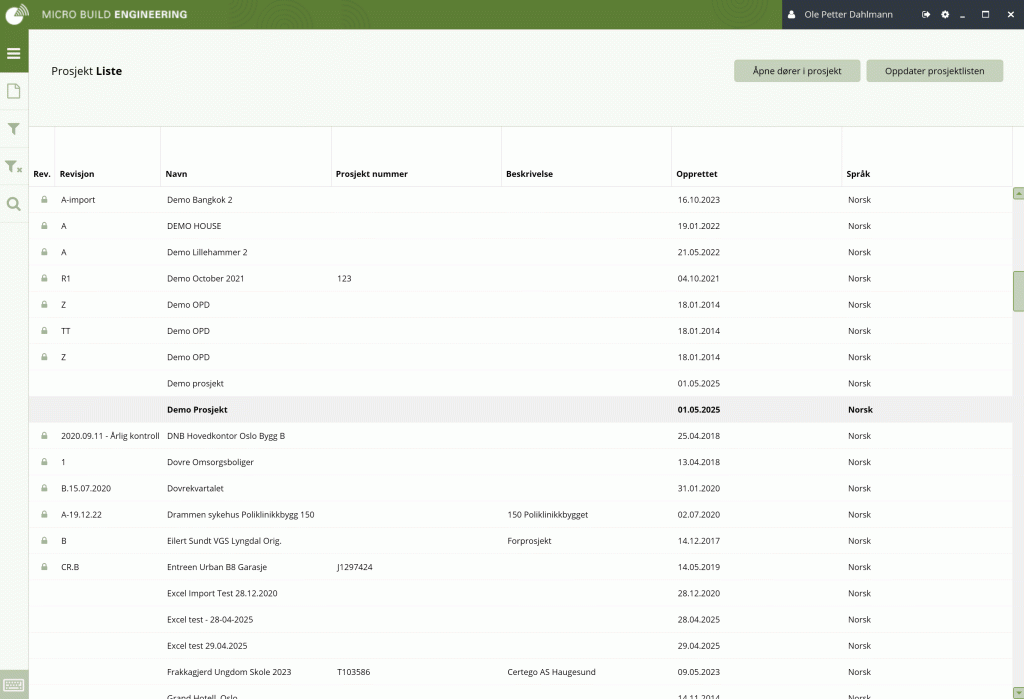1024x699 pixels.
Task: Click revision A-19.12.22 cell
Action: 81,515
